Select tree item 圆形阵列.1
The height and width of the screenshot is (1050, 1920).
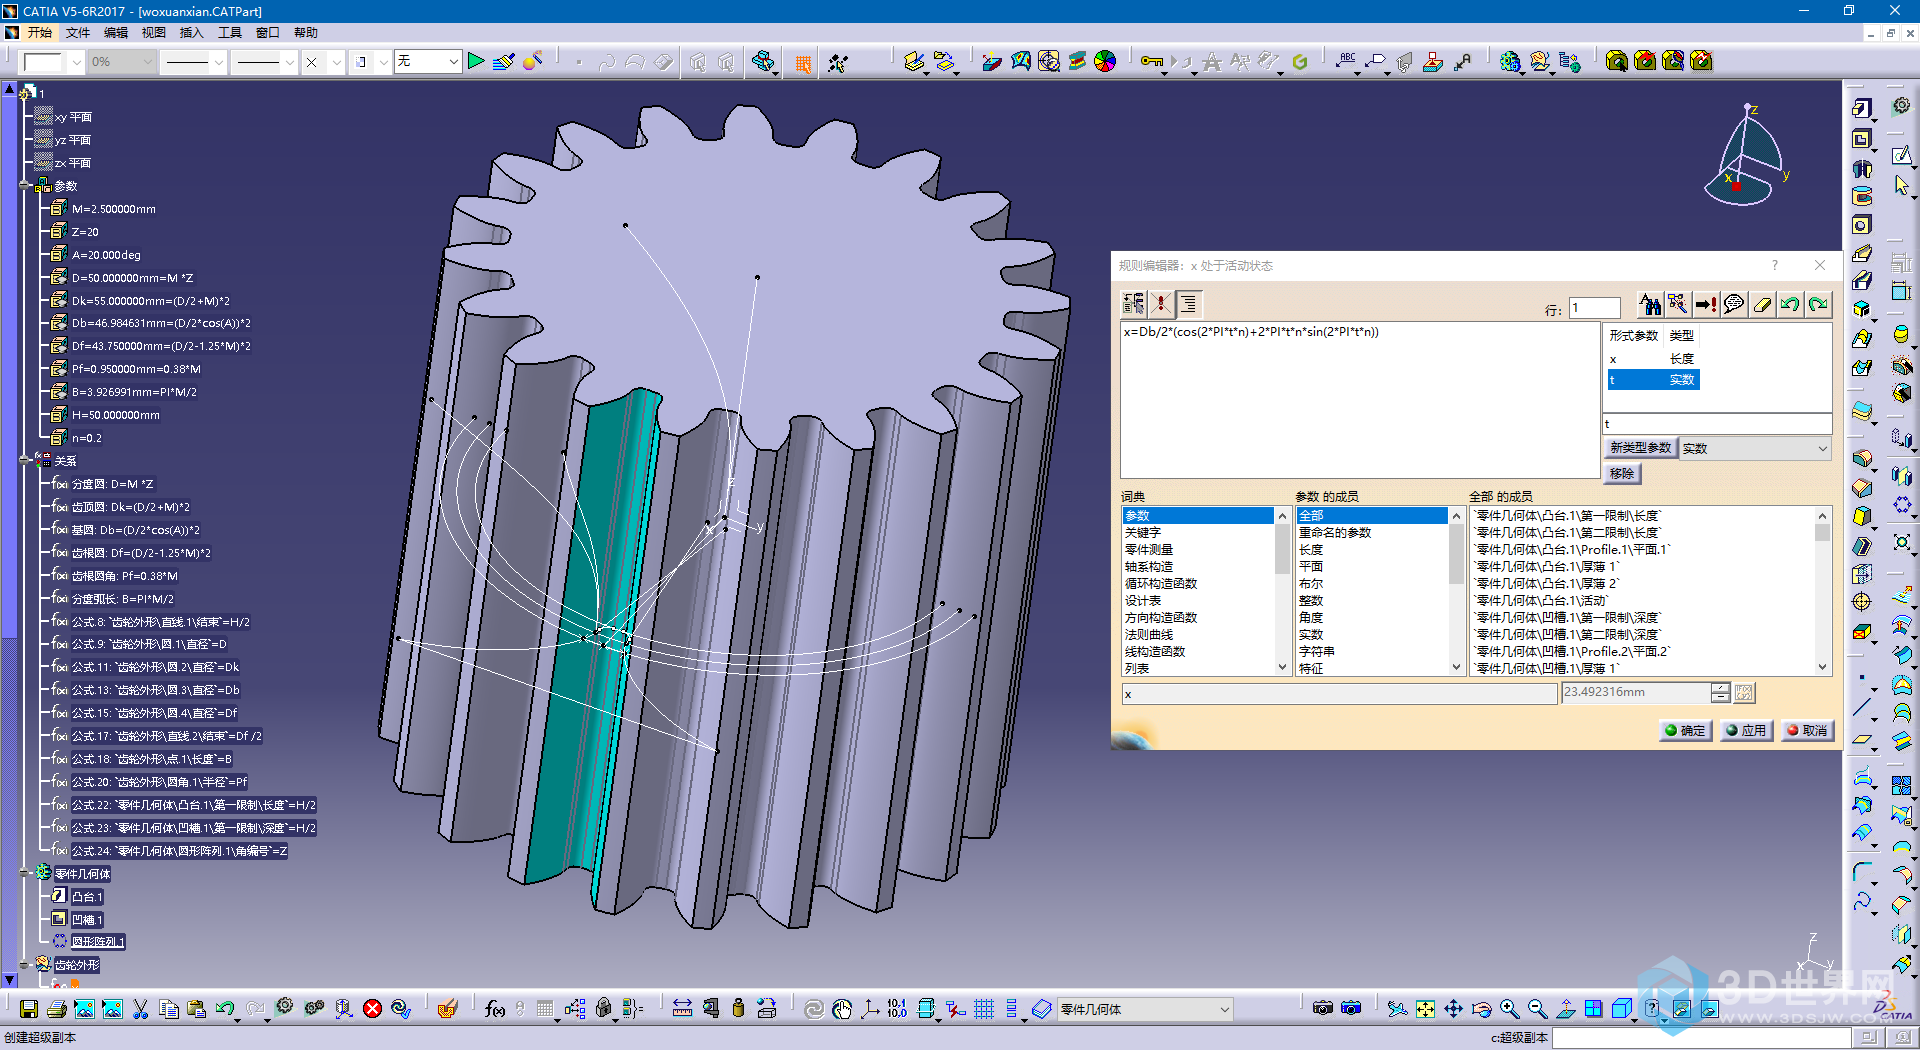tap(98, 942)
